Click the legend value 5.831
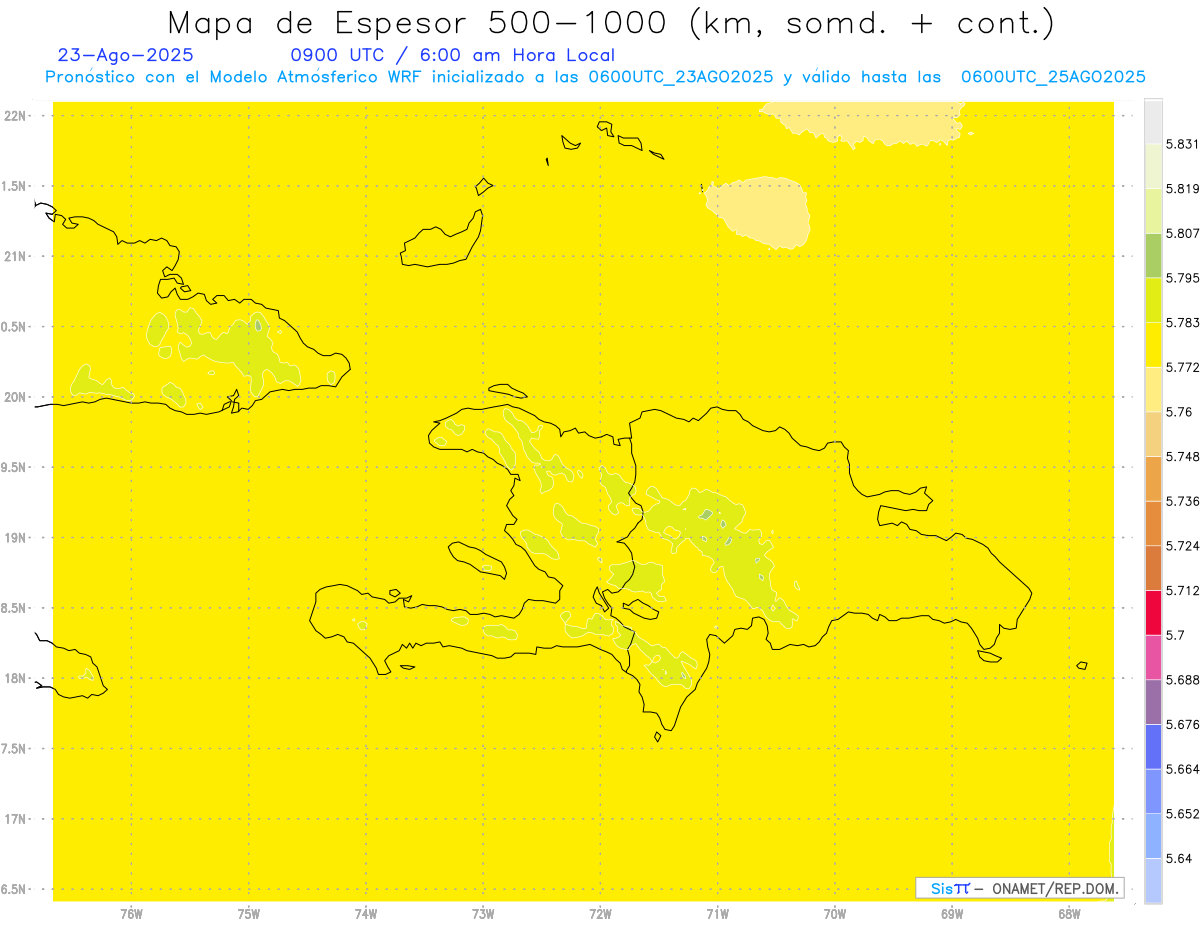This screenshot has width=1200, height=927. (x=1183, y=144)
